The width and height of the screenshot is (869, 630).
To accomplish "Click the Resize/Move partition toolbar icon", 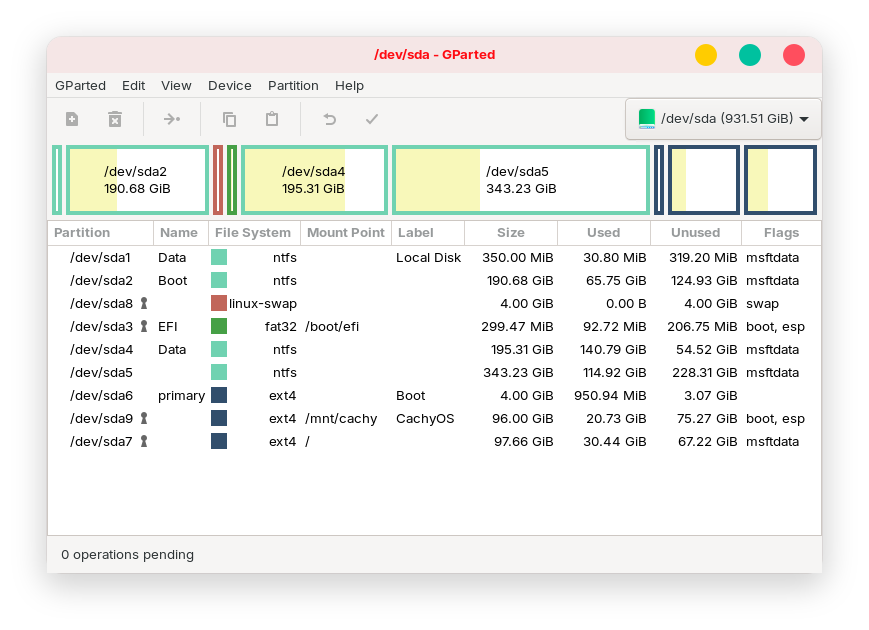I will [172, 119].
